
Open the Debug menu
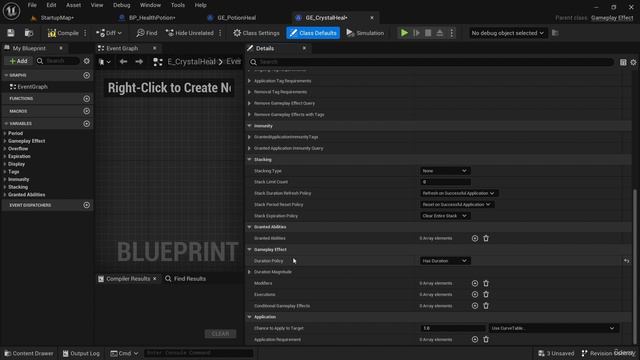coord(122,5)
